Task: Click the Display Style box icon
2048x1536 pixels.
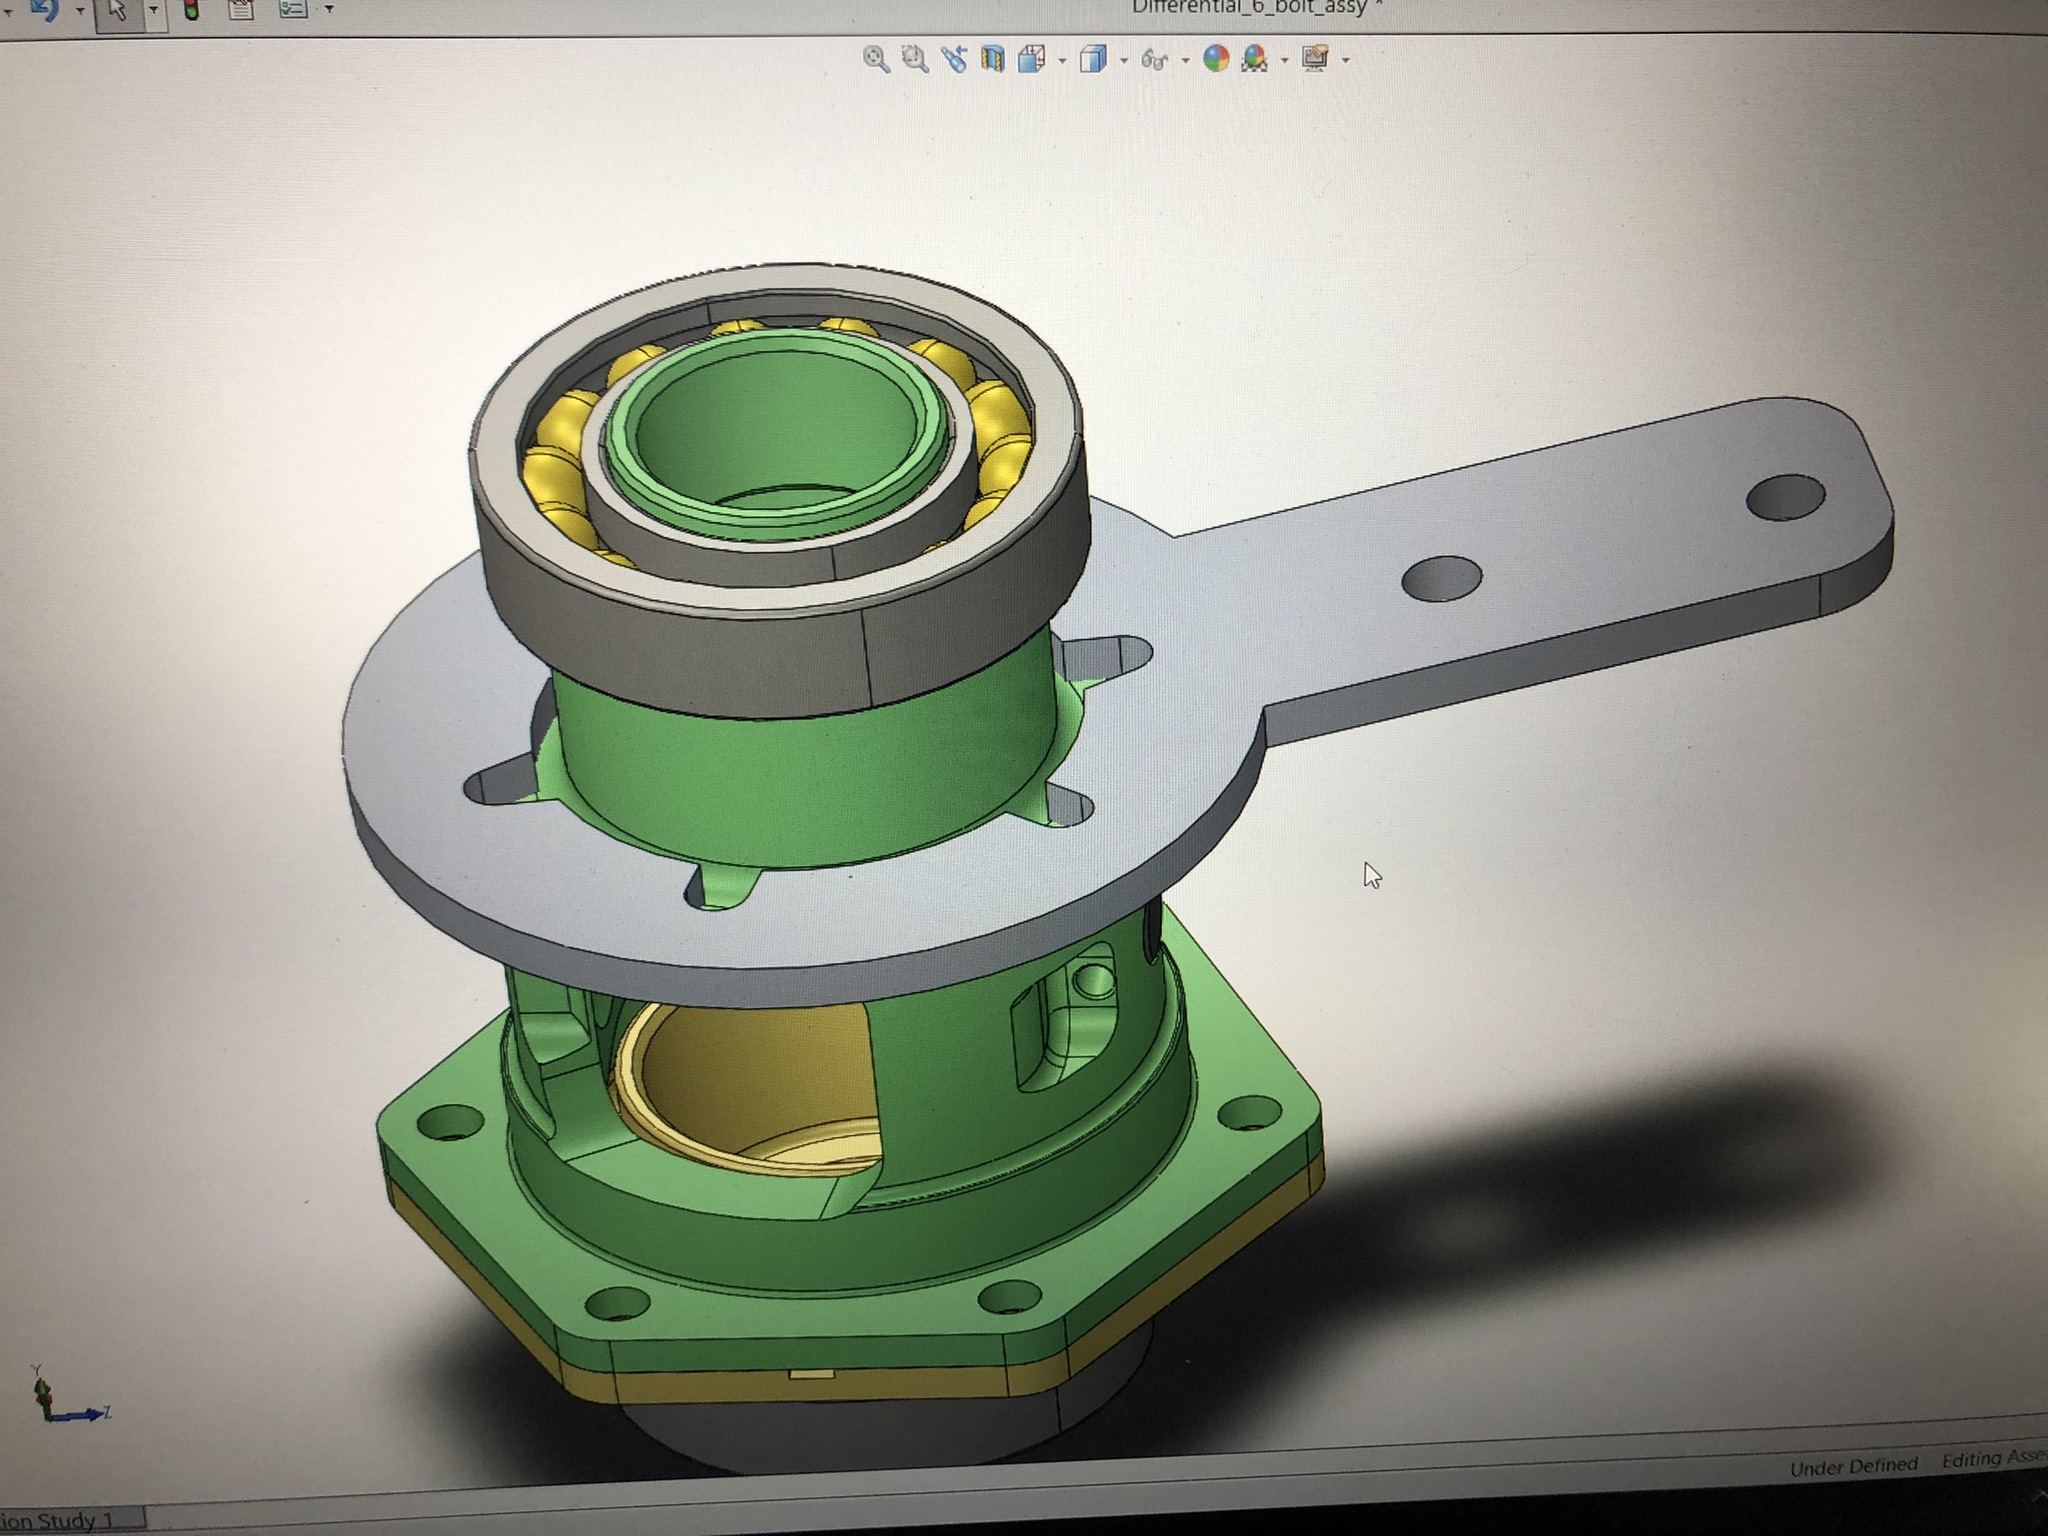Action: 1094,60
